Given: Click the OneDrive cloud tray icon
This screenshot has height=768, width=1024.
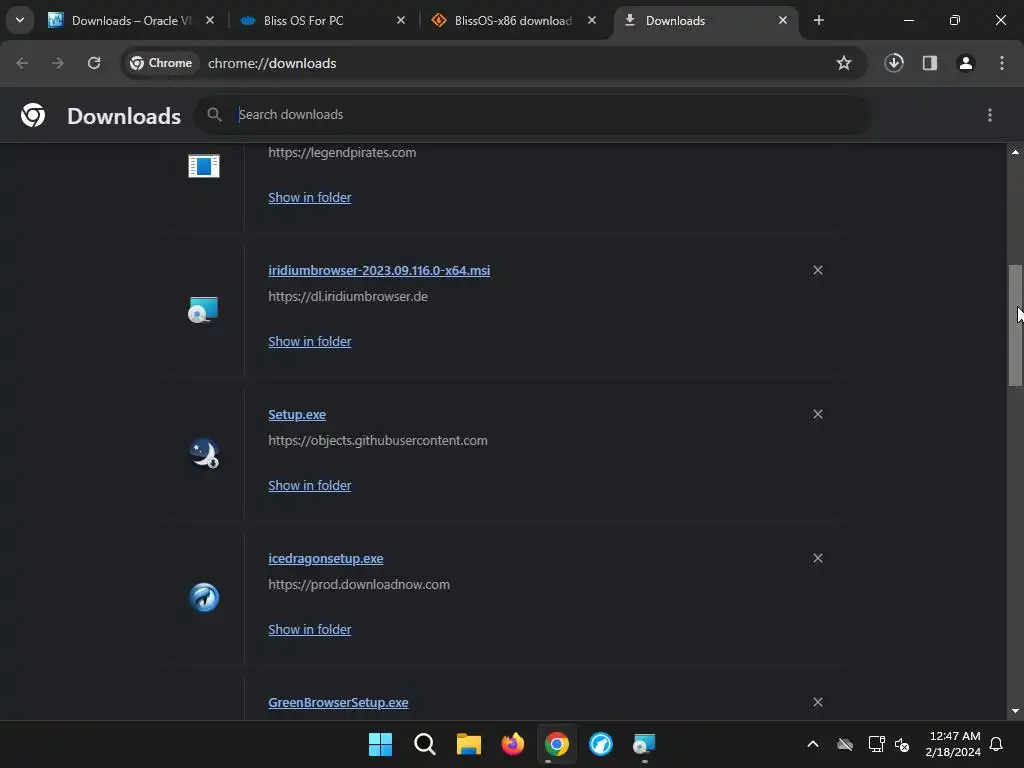Looking at the screenshot, I should [x=845, y=744].
